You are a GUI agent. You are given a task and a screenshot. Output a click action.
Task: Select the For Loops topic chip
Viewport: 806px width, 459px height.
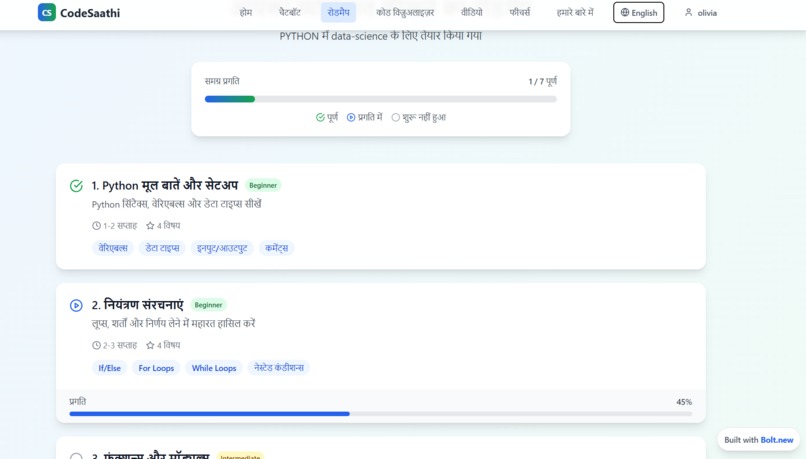156,368
